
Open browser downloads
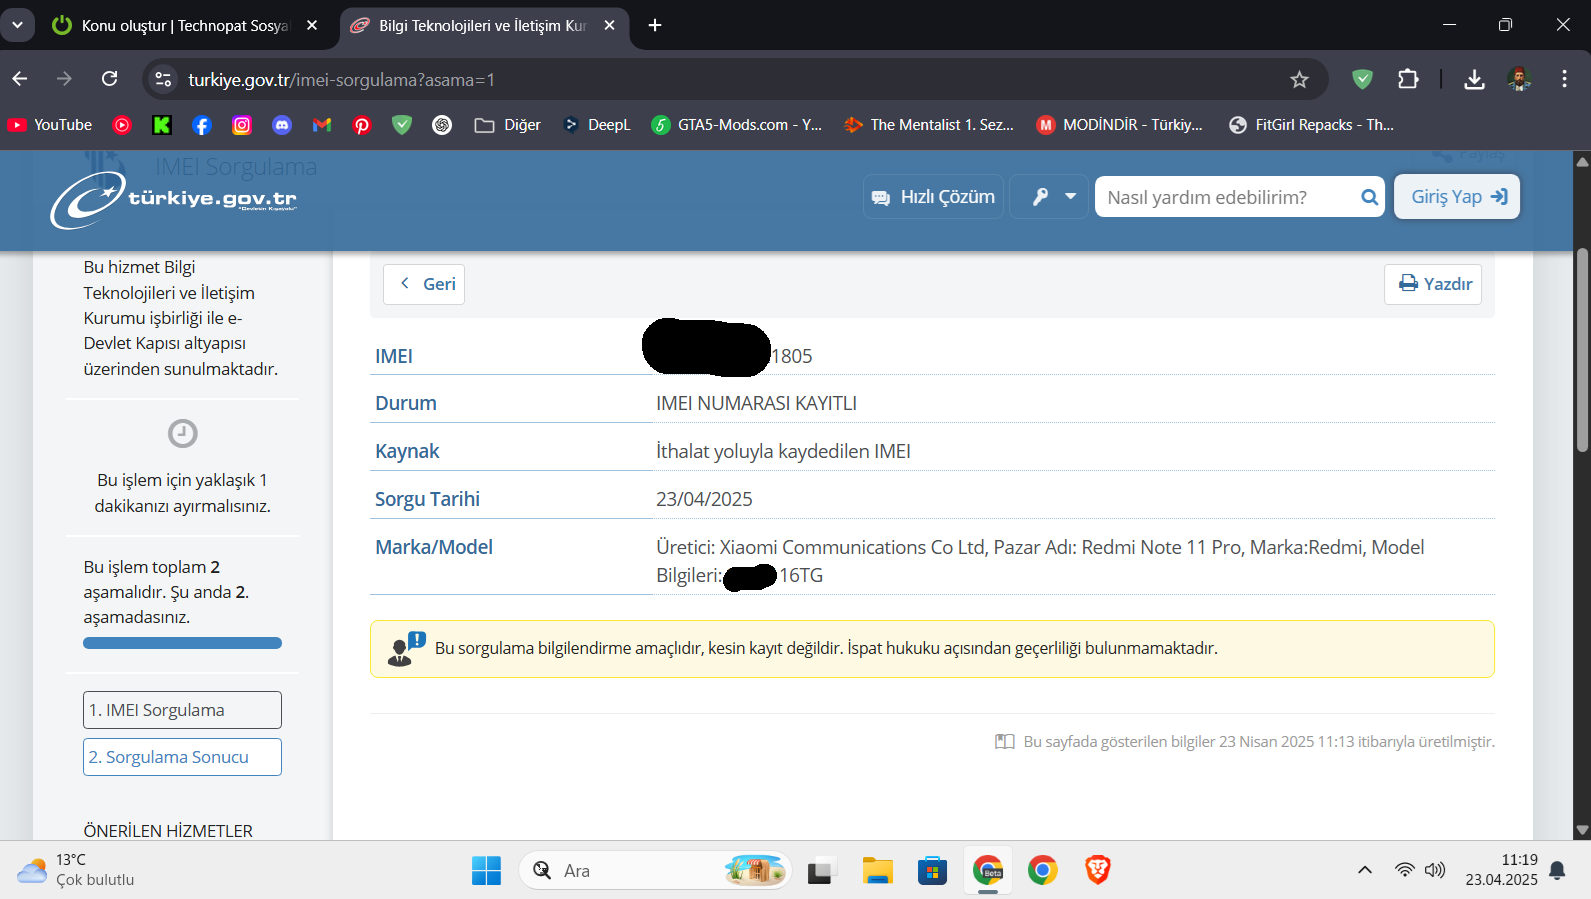pos(1474,79)
